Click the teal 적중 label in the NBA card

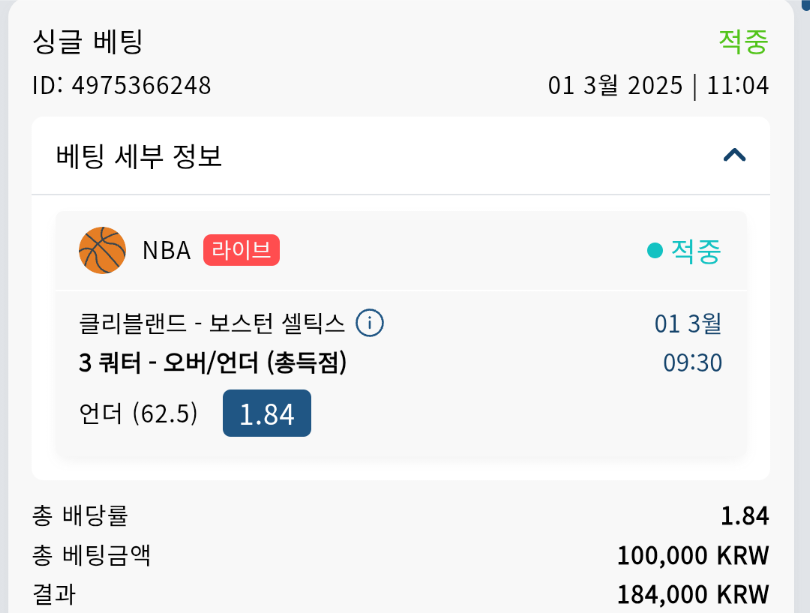click(x=695, y=251)
